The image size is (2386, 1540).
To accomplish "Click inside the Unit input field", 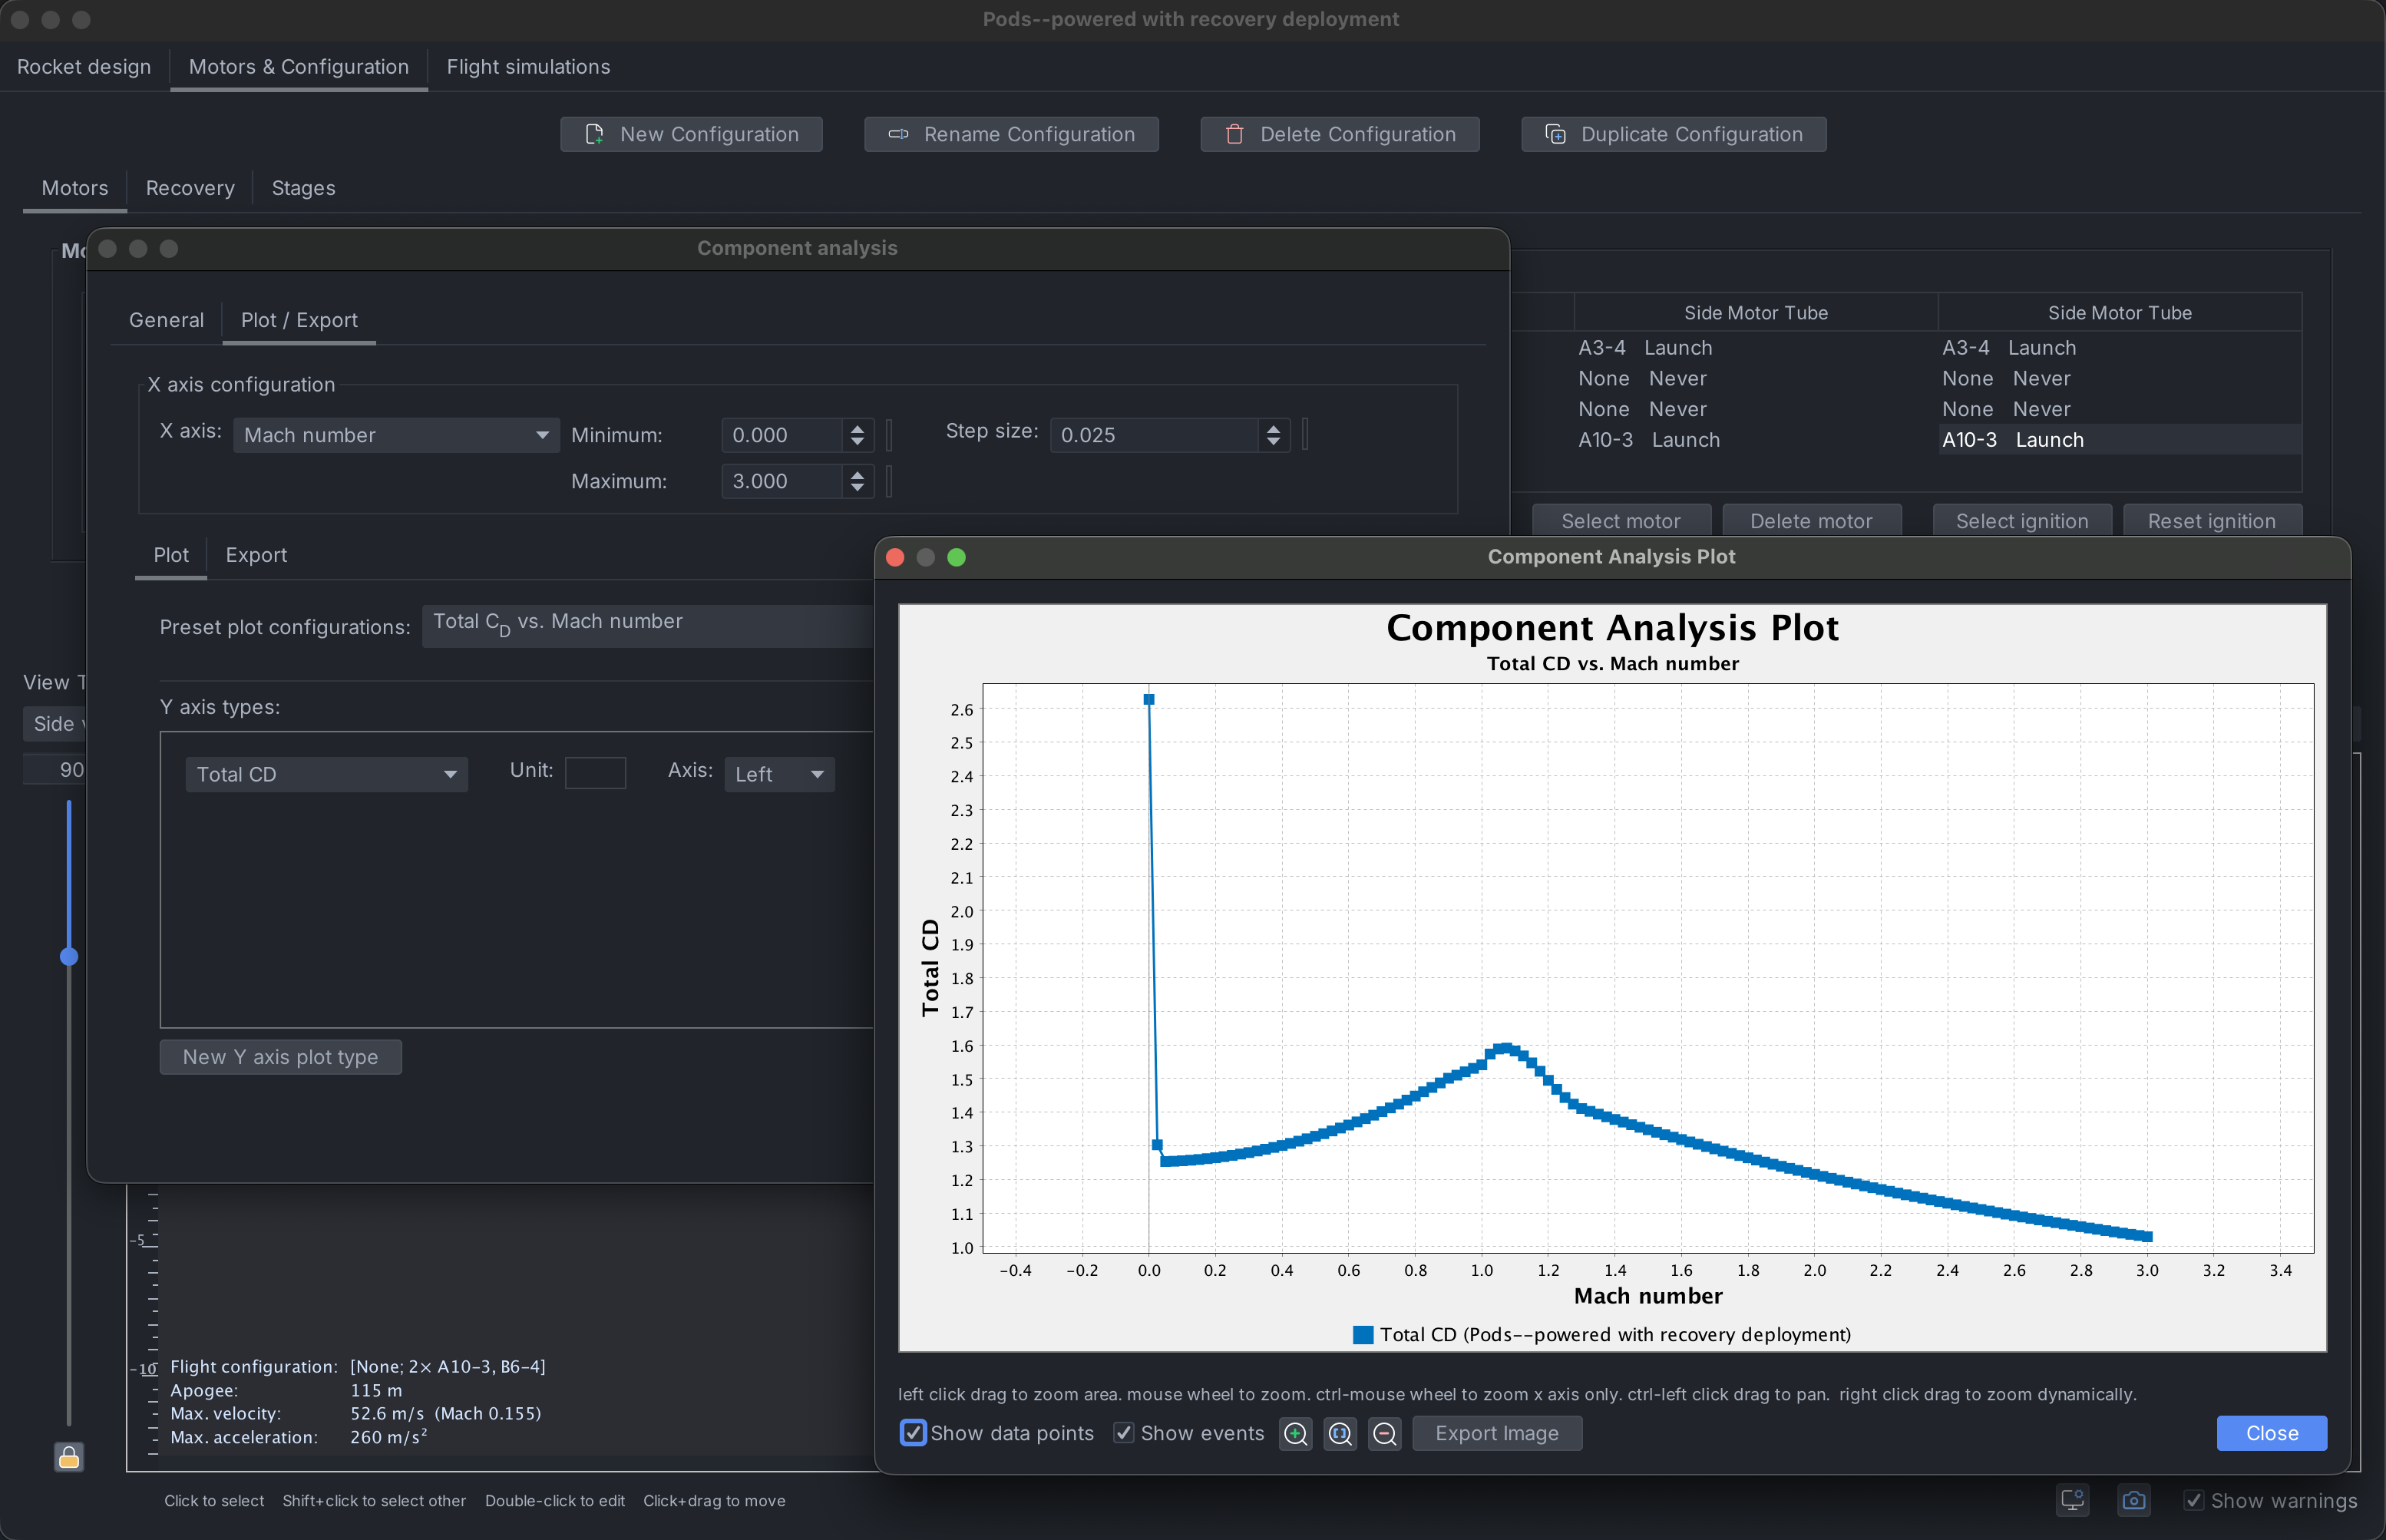I will pyautogui.click(x=595, y=772).
